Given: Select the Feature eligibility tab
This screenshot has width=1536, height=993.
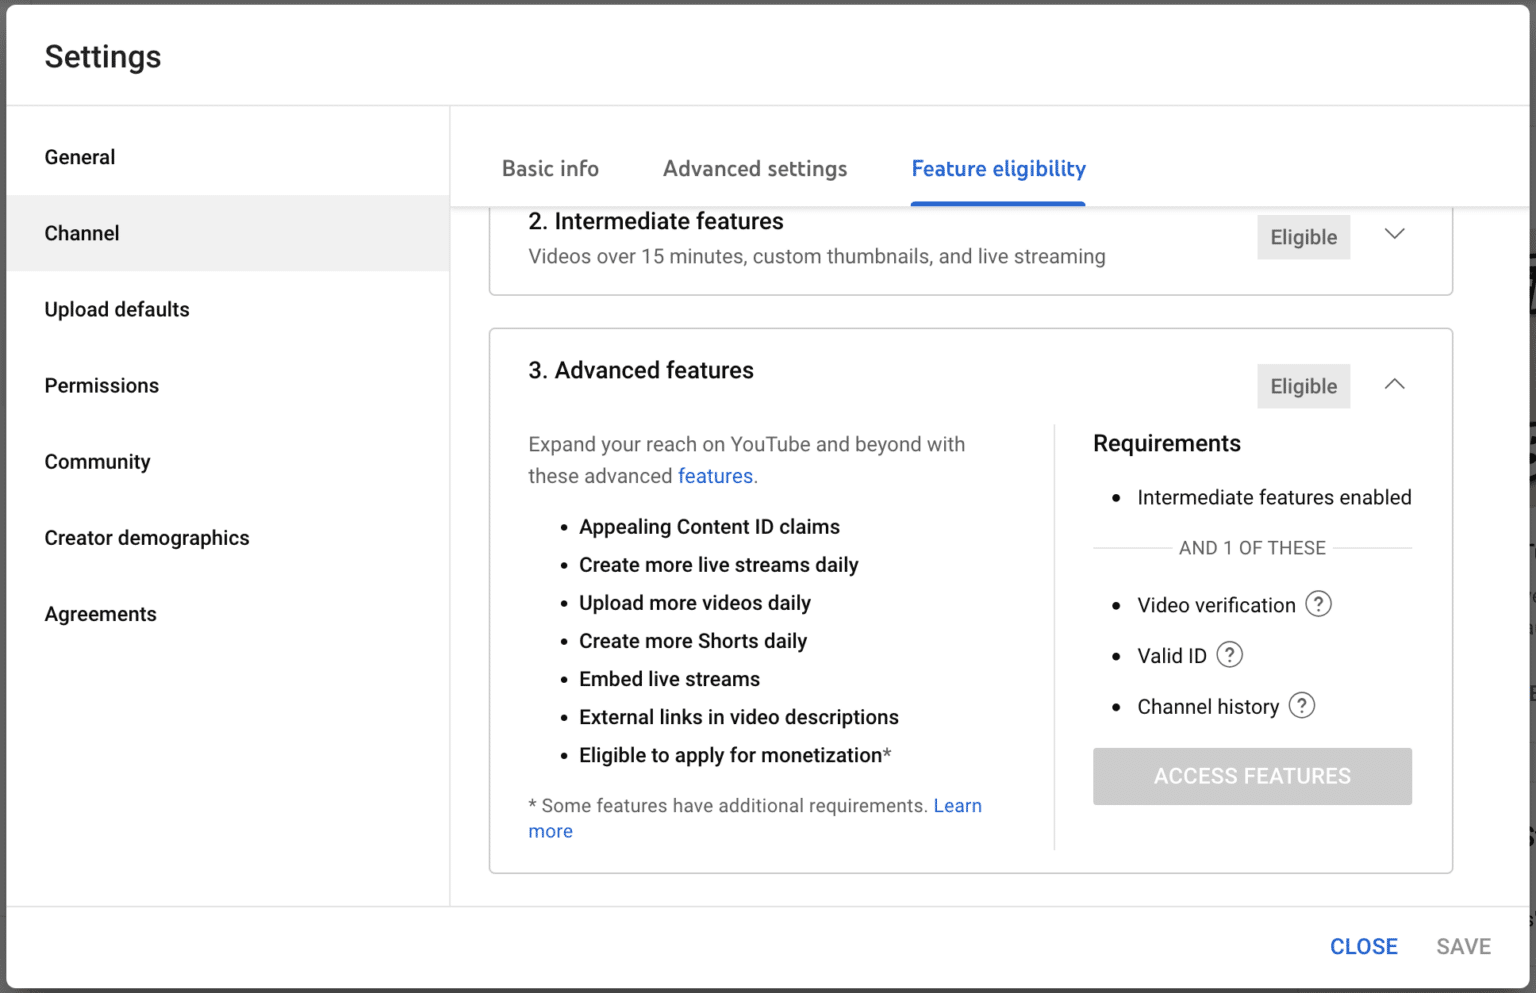Looking at the screenshot, I should point(997,168).
